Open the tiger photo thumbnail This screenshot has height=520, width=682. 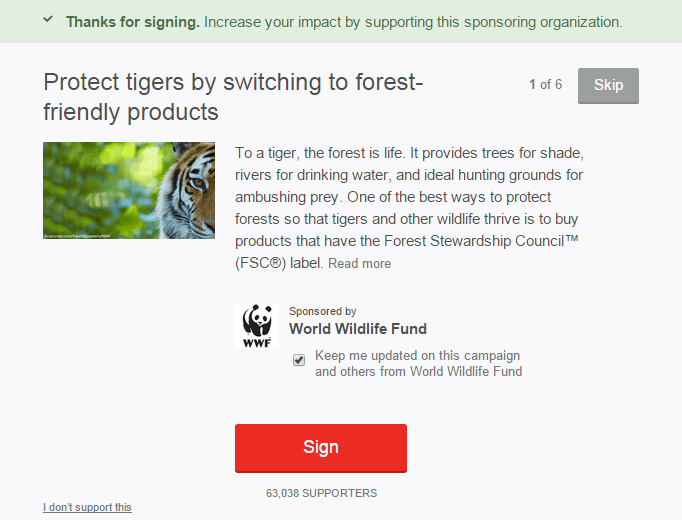(129, 190)
